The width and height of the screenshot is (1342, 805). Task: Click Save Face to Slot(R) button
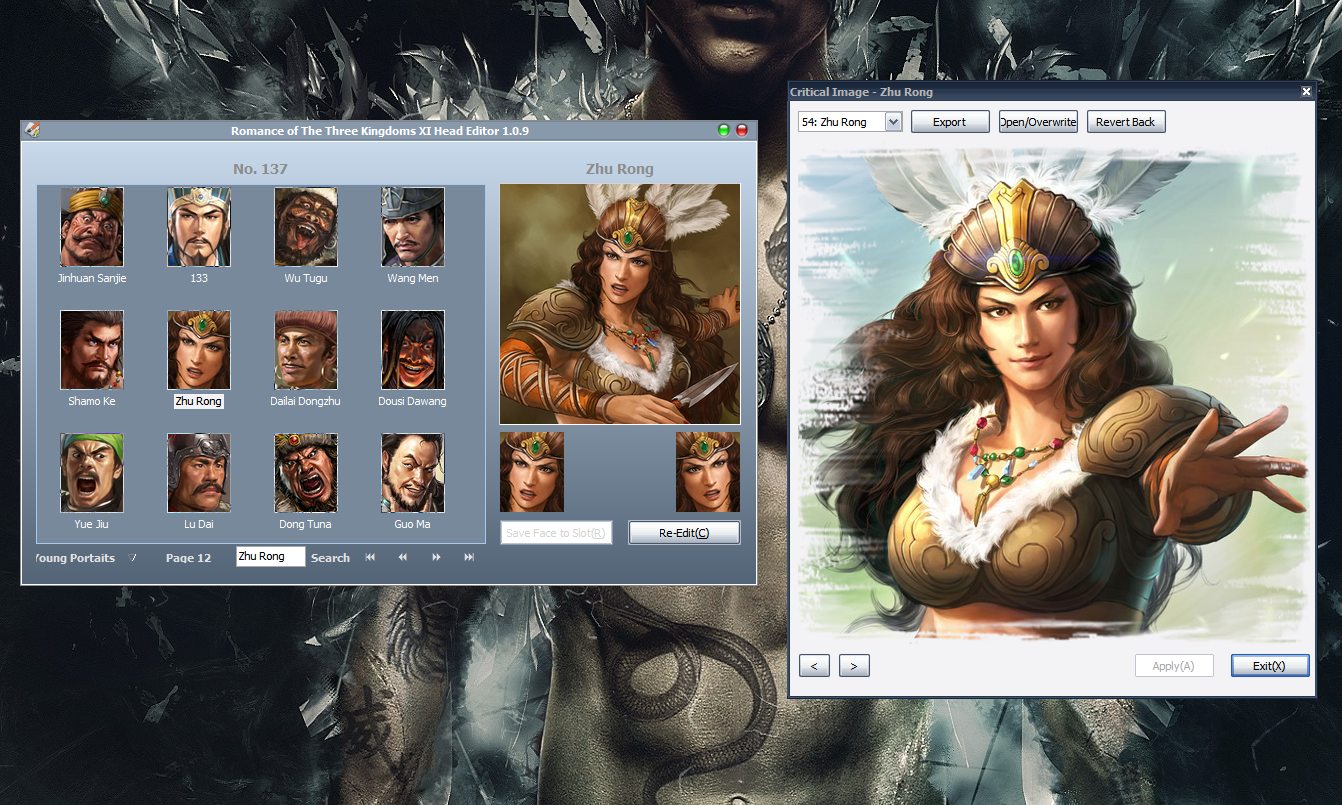tap(556, 533)
